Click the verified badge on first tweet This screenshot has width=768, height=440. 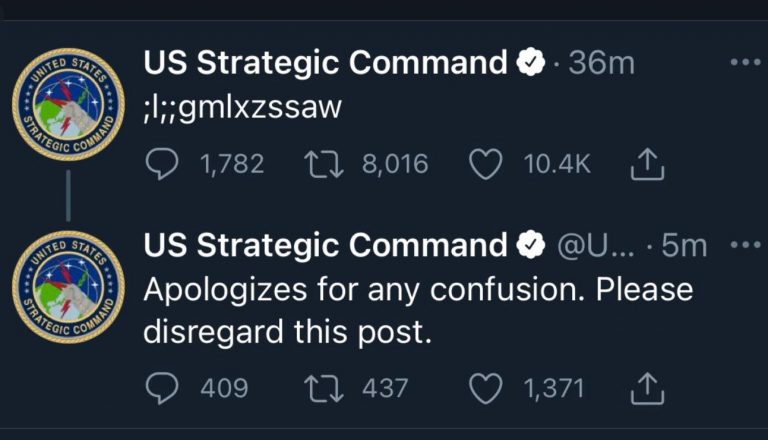point(531,62)
